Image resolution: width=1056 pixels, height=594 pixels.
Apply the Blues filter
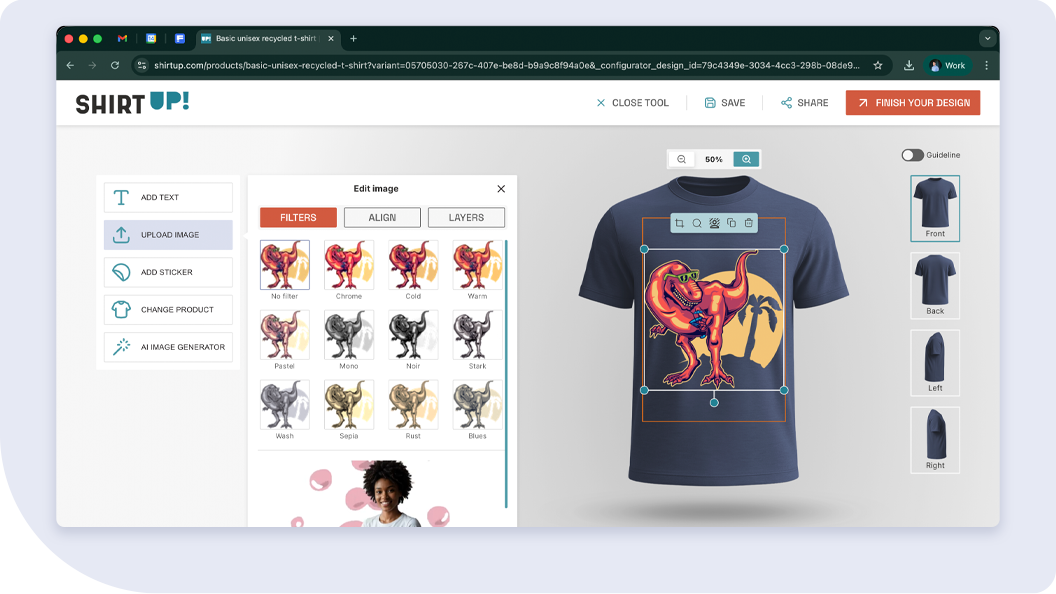point(477,405)
